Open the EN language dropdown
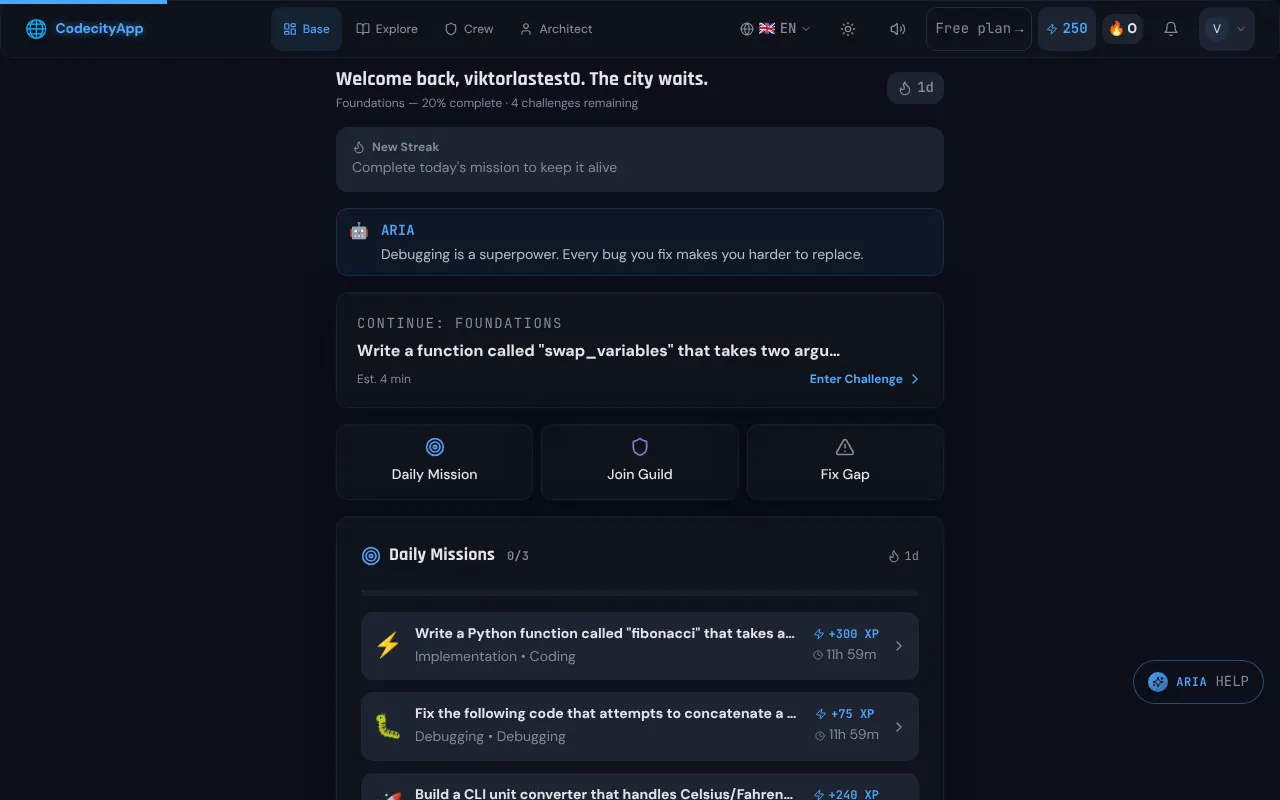The image size is (1280, 800). [x=775, y=29]
